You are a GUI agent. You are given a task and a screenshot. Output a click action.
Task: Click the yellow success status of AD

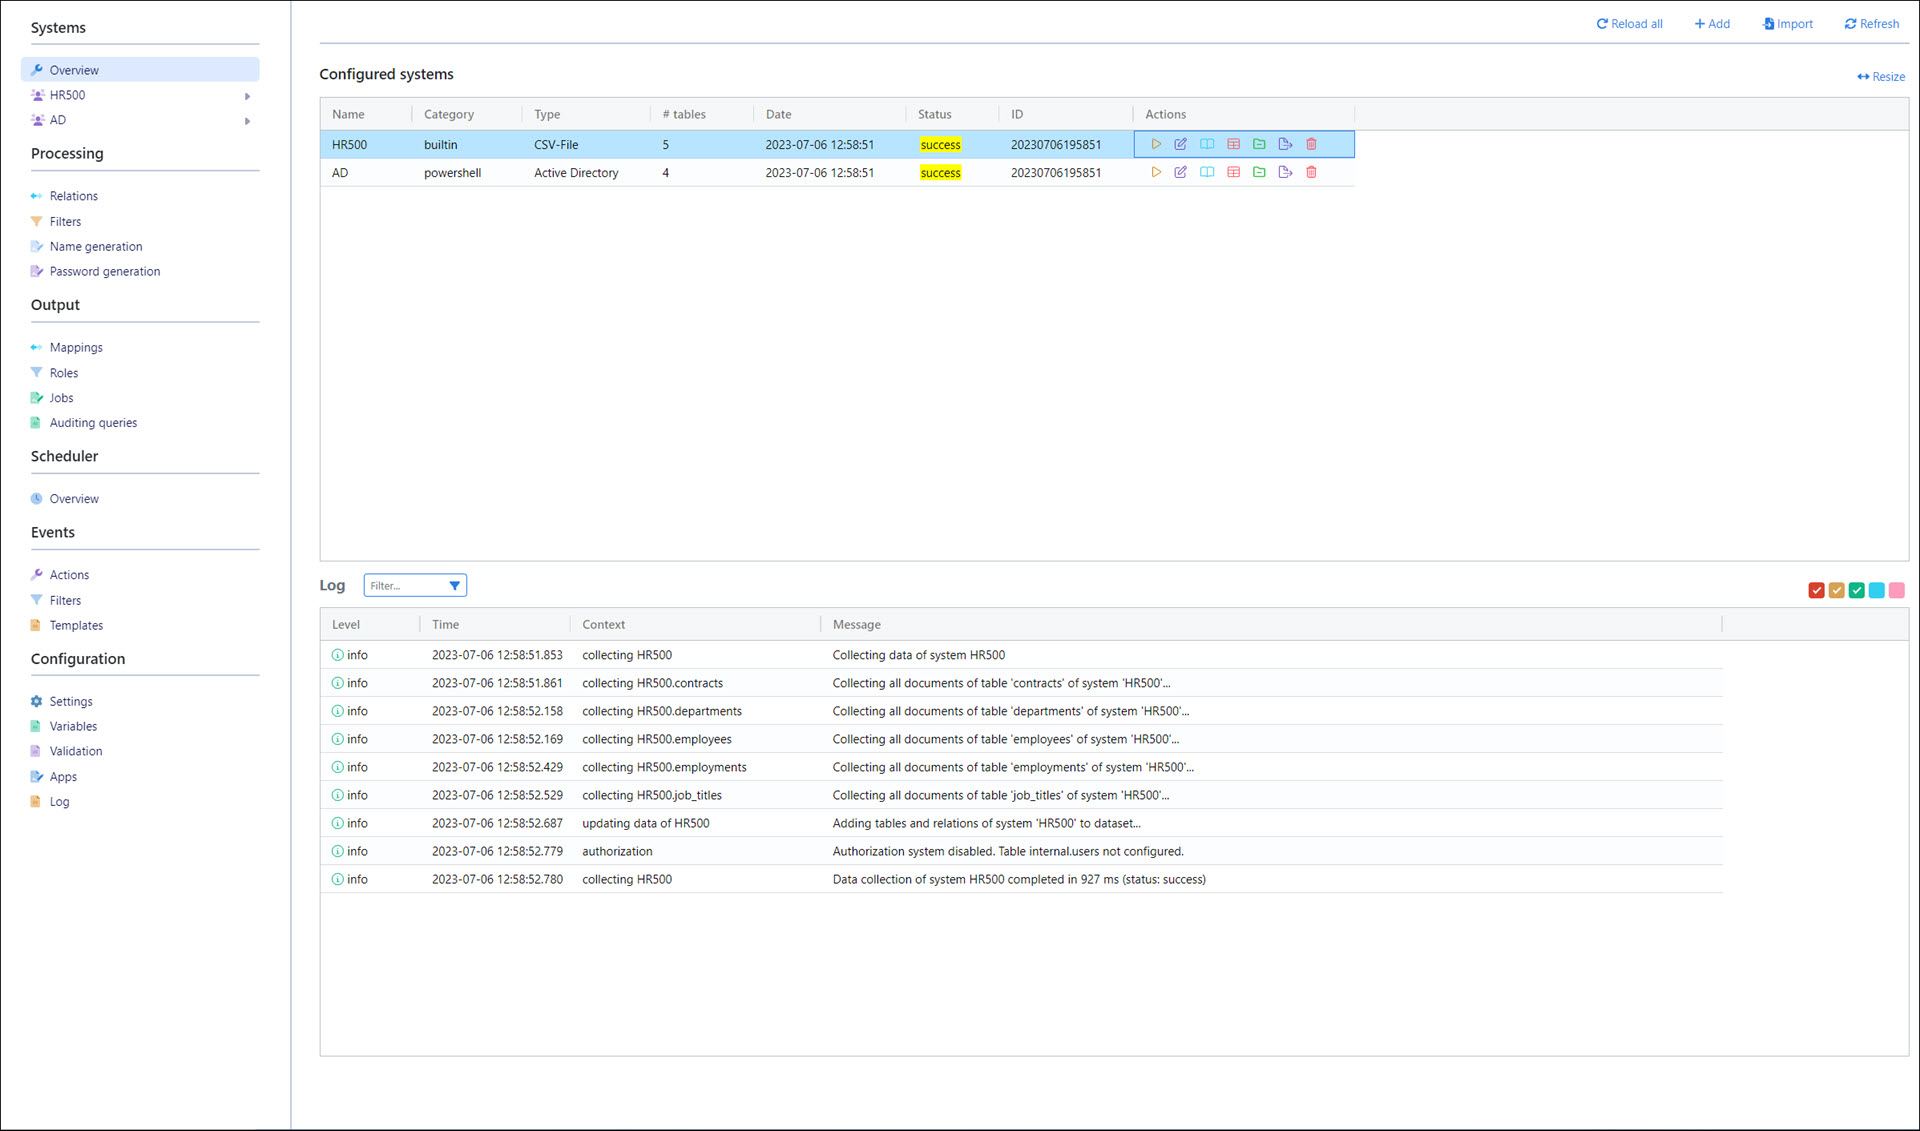coord(940,173)
